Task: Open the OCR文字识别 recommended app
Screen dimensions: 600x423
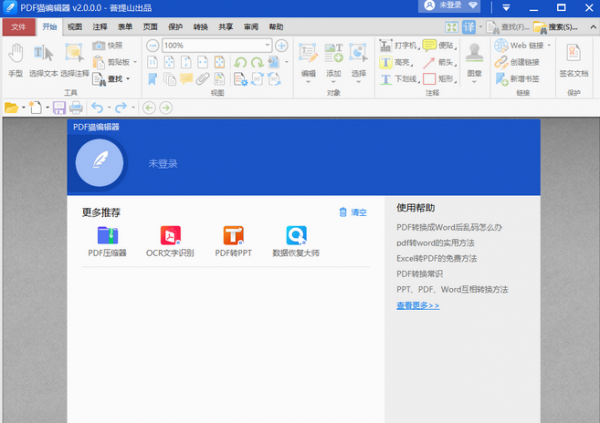Action: [x=170, y=242]
